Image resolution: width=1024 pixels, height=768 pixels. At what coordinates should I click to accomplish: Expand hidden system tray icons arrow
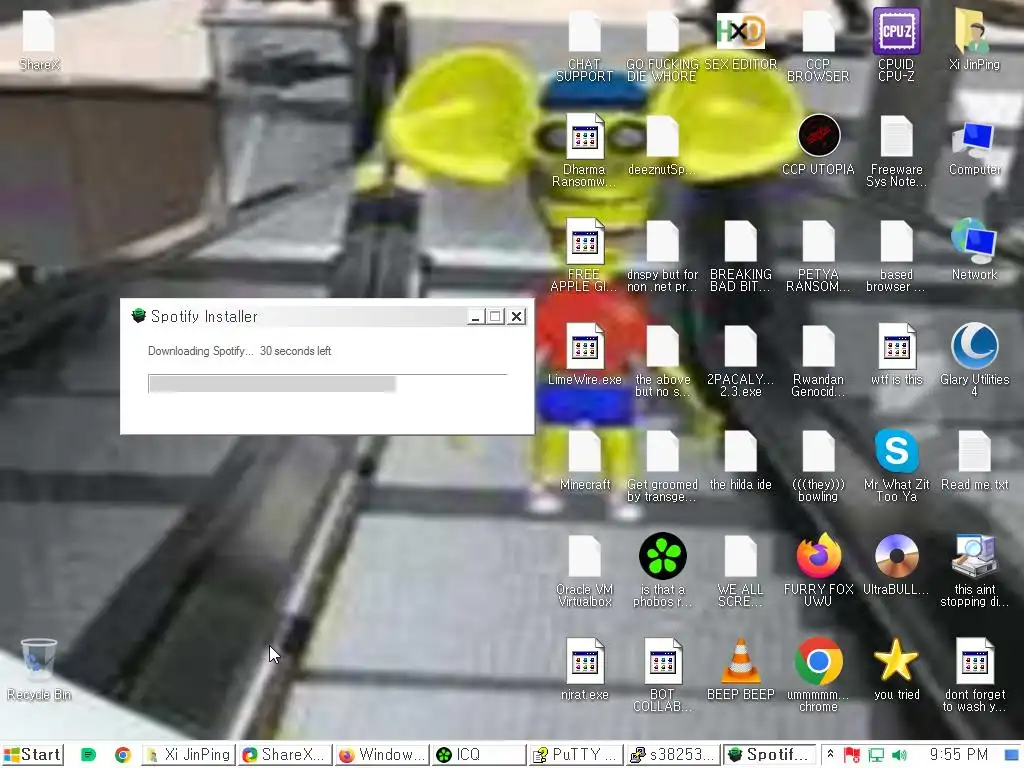830,754
